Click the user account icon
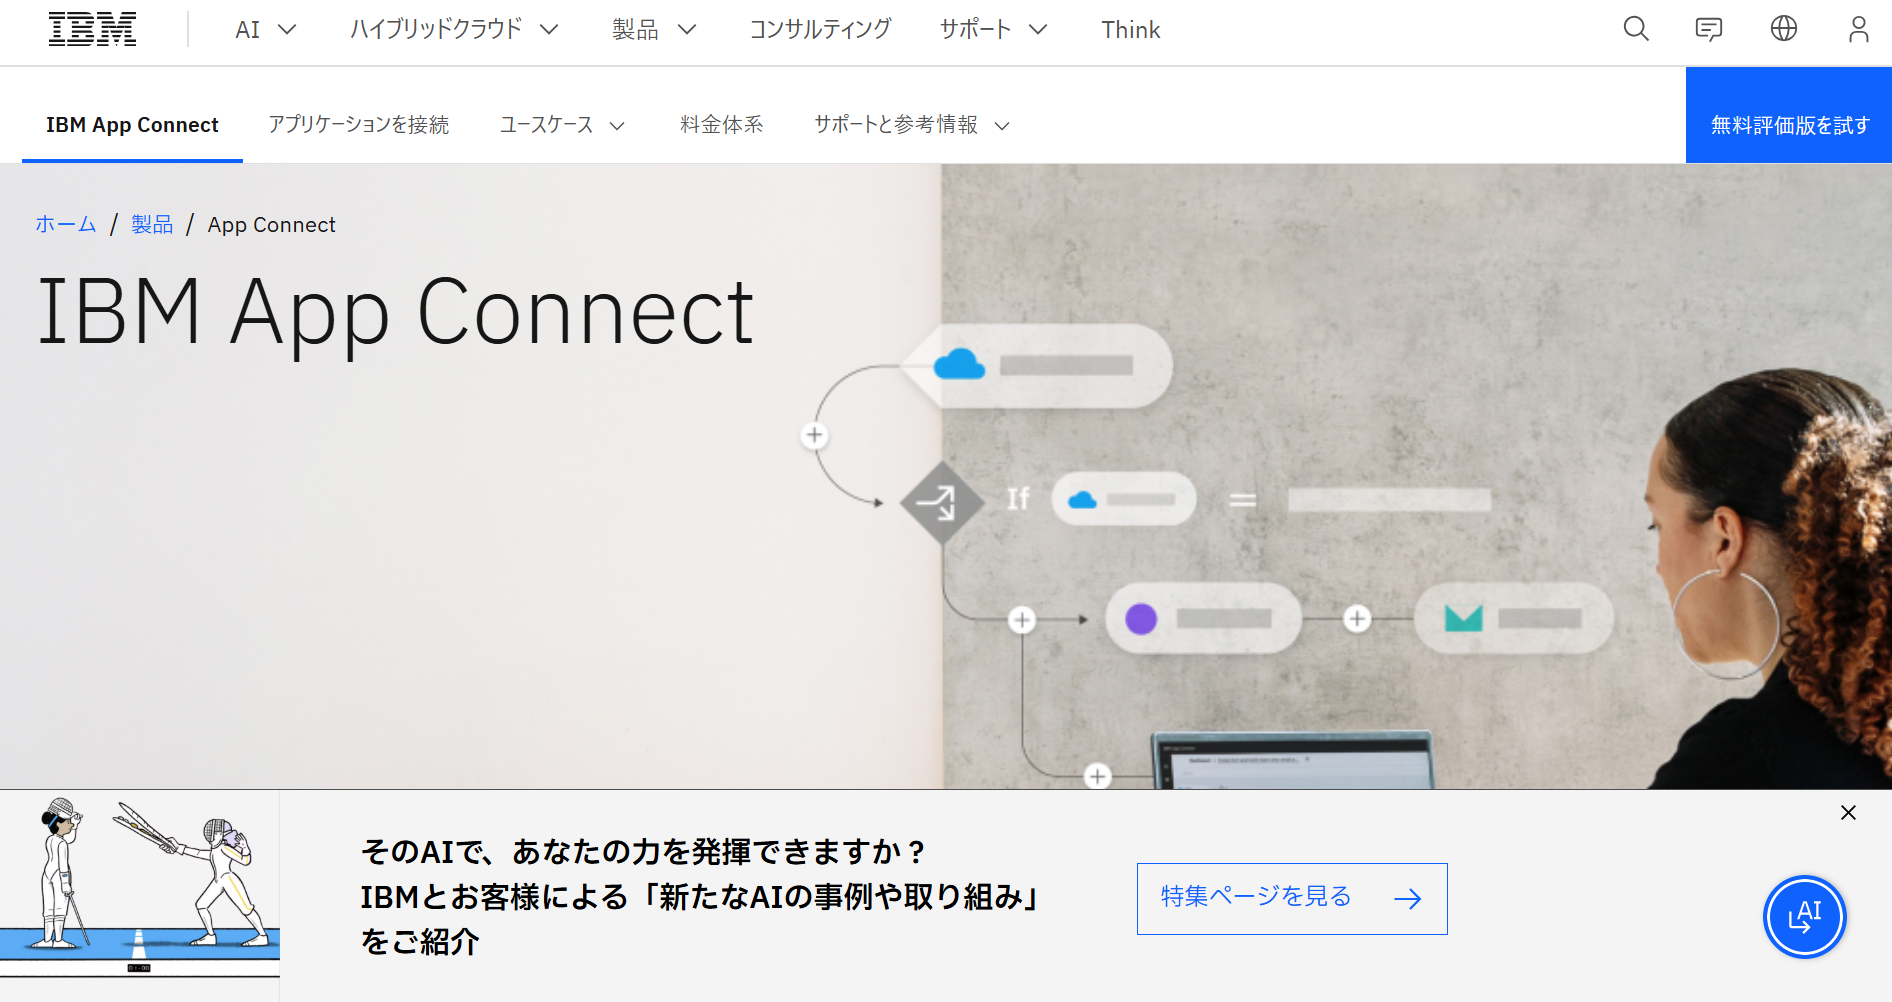Image resolution: width=1892 pixels, height=1002 pixels. tap(1858, 29)
